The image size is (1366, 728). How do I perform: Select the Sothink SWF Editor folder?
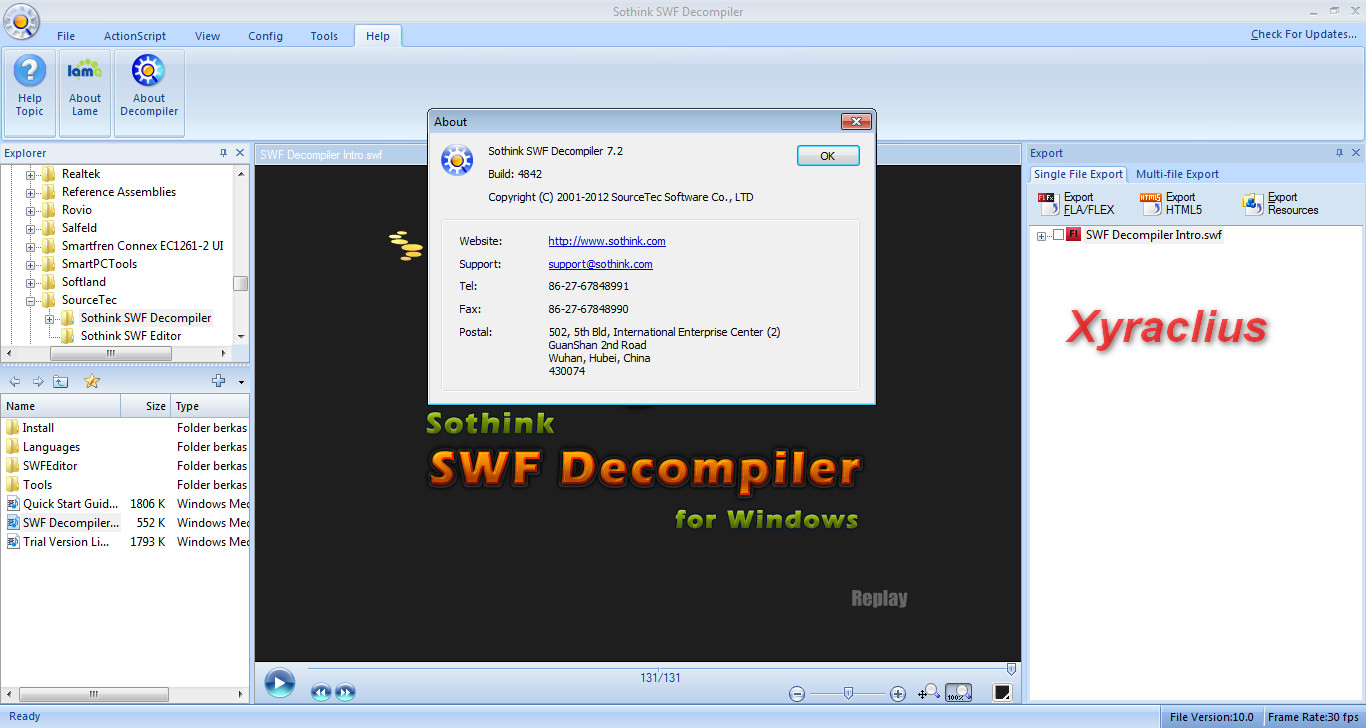pos(131,336)
